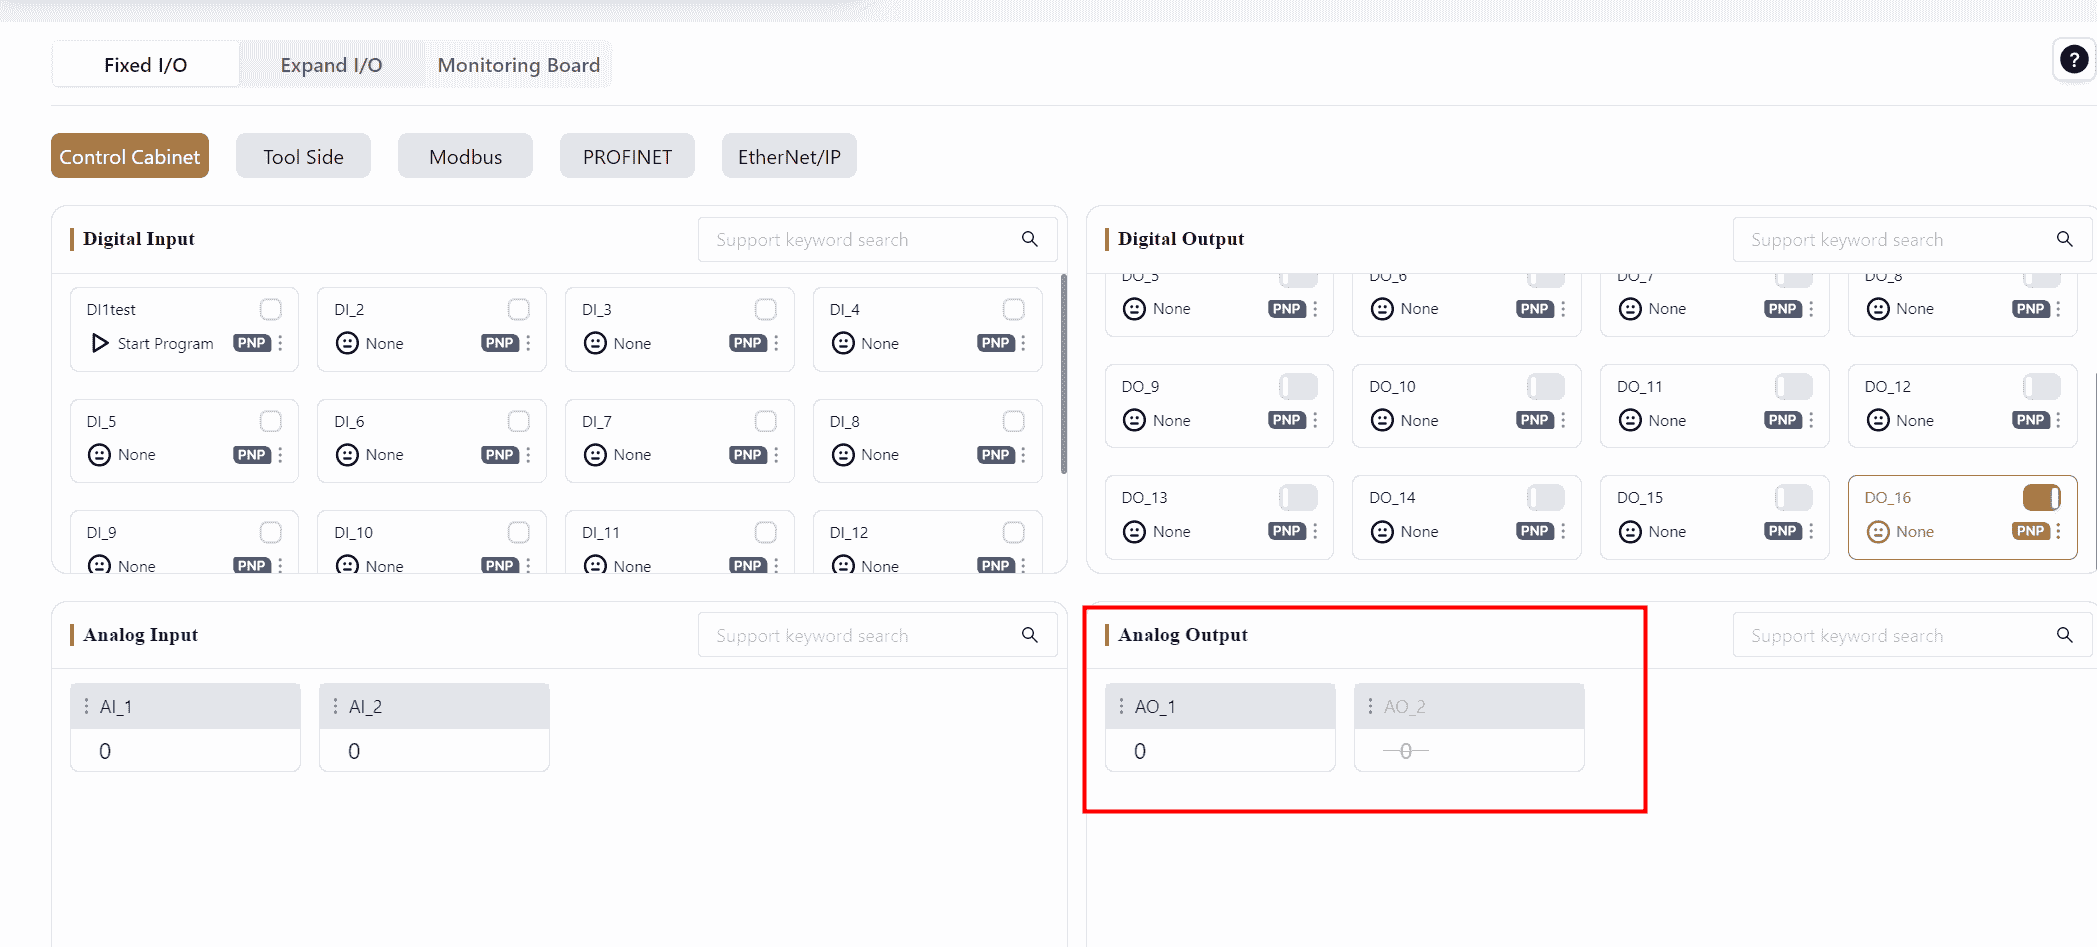Click the Start Program play icon in DI1test
Viewport: 2097px width, 947px height.
[100, 343]
